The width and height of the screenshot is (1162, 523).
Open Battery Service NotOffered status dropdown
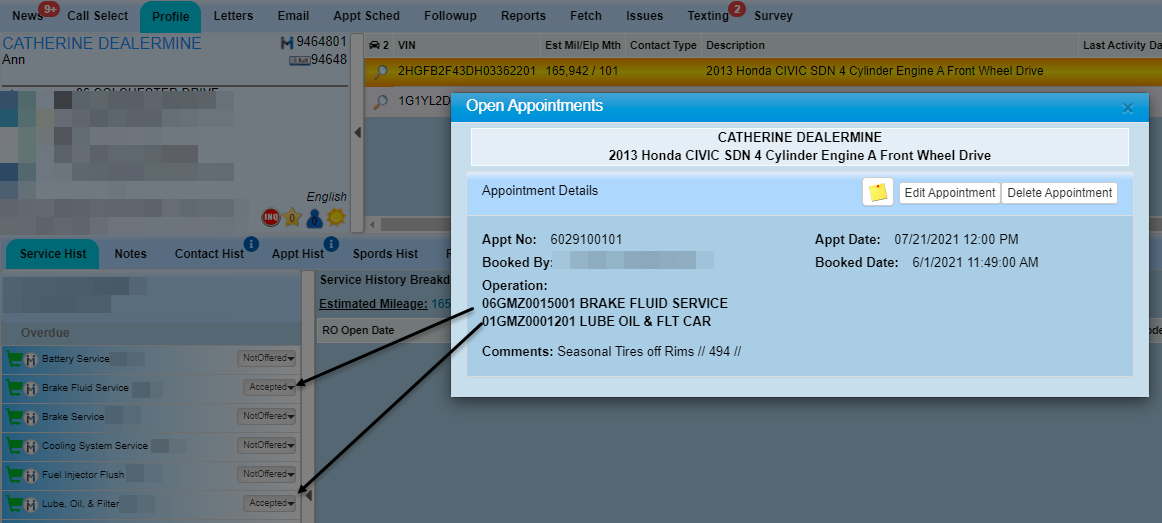pos(267,359)
